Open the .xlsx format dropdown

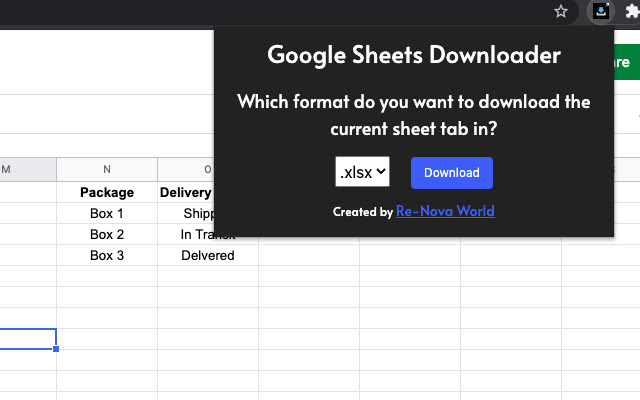[x=362, y=172]
